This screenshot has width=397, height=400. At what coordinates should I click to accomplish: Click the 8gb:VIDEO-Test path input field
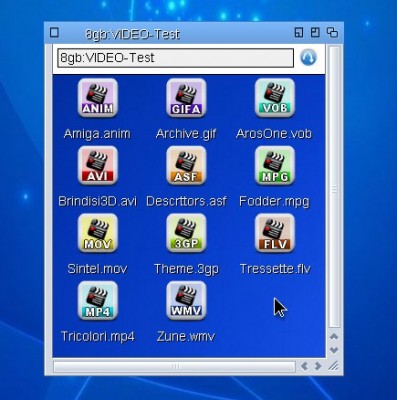point(175,58)
